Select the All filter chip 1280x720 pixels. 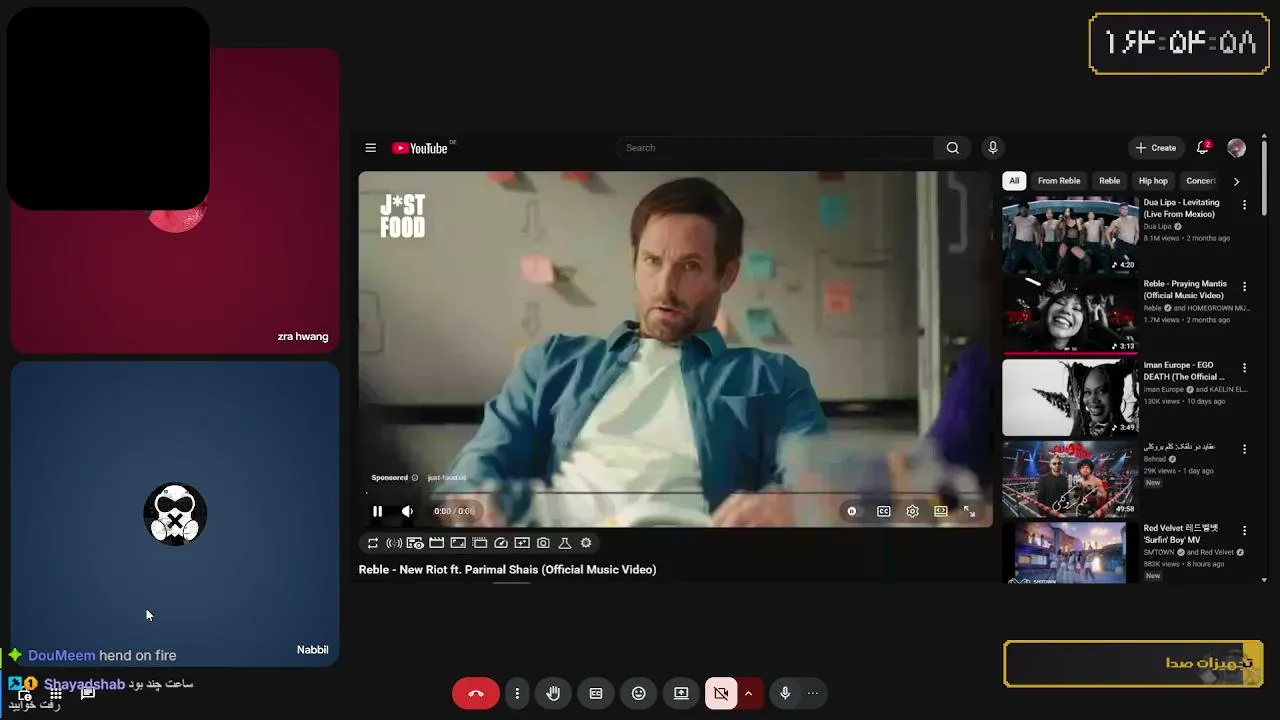1014,181
